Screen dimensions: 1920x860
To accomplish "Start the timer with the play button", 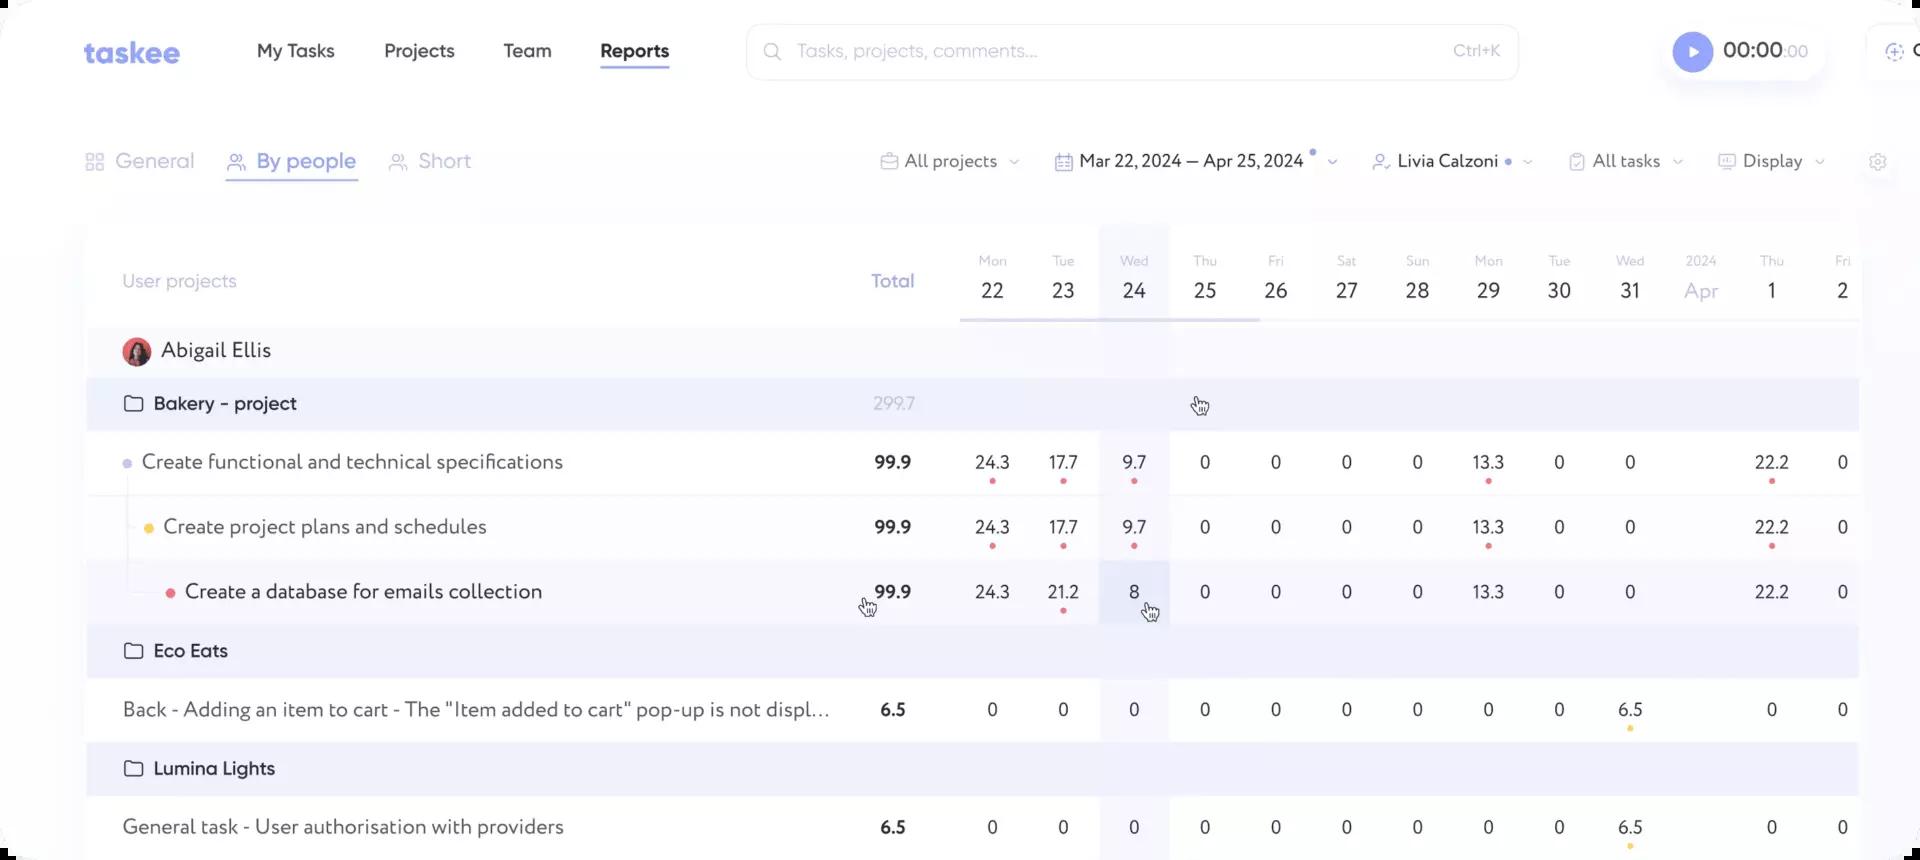I will pos(1692,52).
